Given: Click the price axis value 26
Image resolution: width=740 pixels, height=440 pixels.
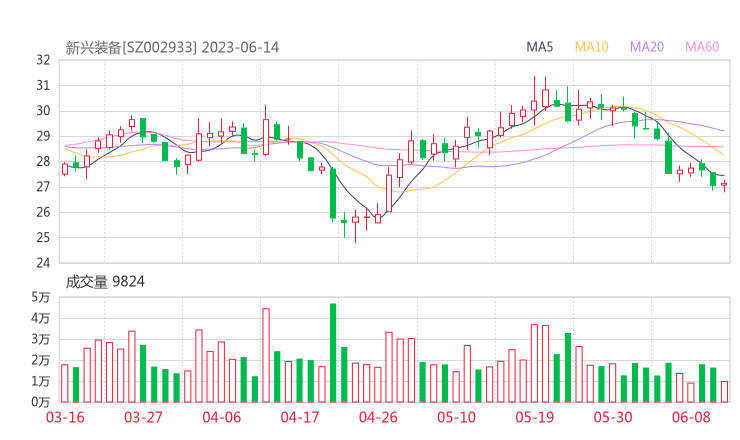Looking at the screenshot, I should pyautogui.click(x=43, y=212).
